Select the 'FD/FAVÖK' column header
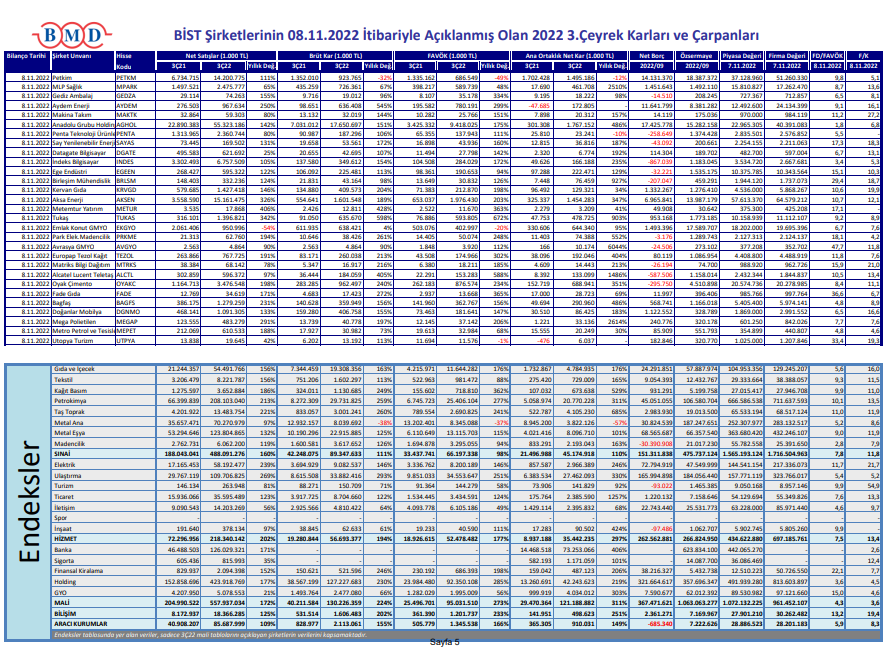Screen dimensions: 889x658 (x=827, y=56)
